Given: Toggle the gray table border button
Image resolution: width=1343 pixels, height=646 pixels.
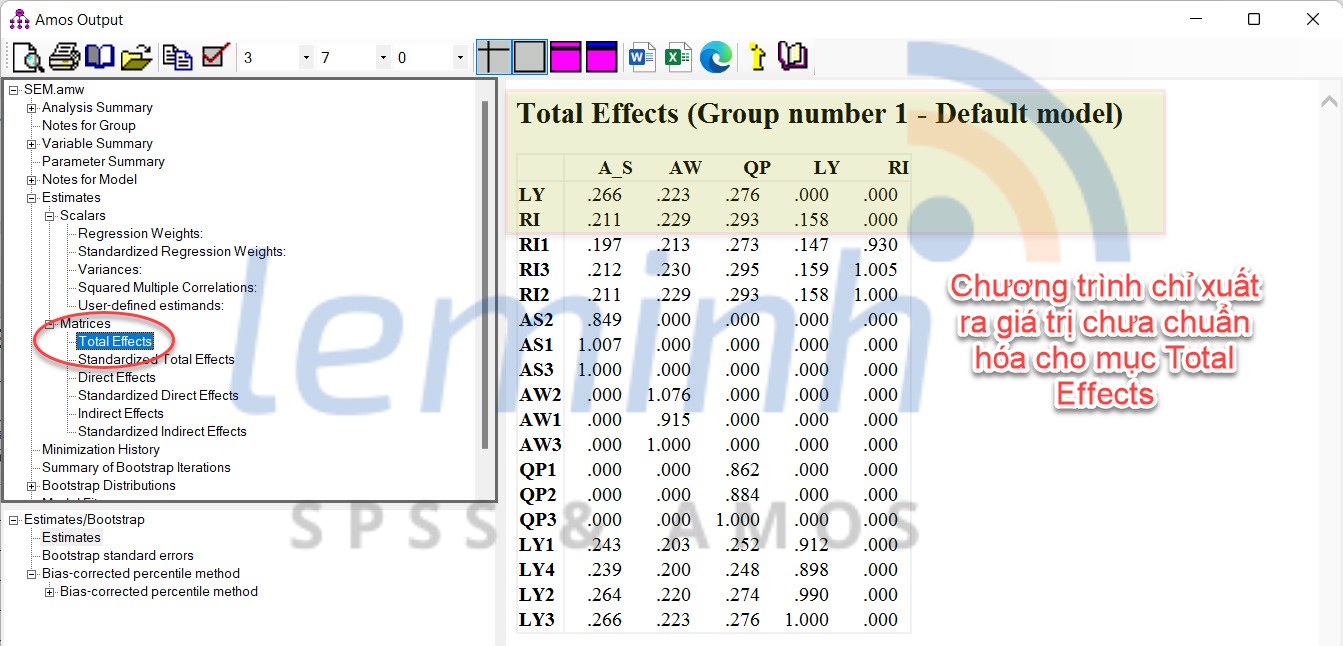Looking at the screenshot, I should [x=530, y=57].
